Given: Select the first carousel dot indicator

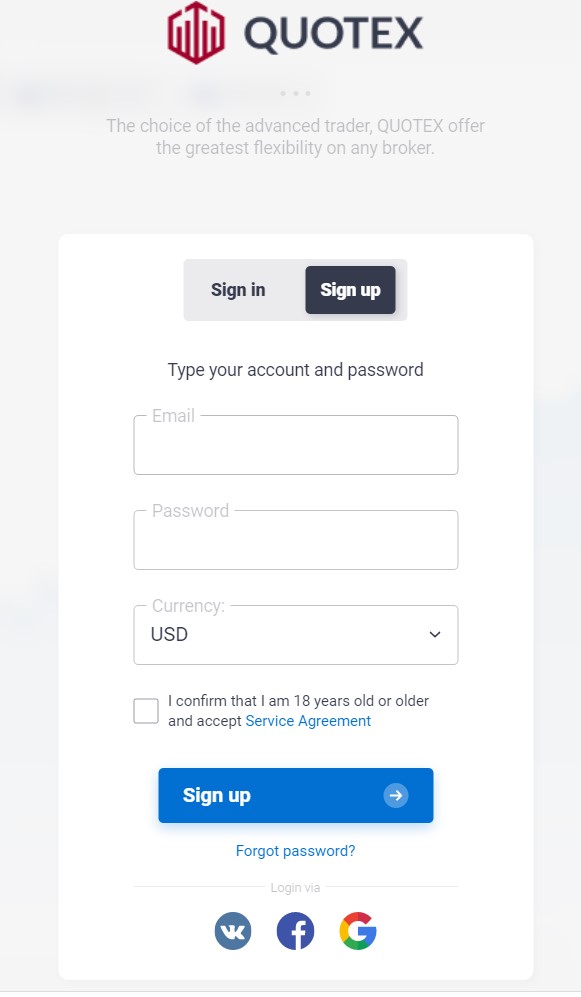Looking at the screenshot, I should tap(283, 93).
